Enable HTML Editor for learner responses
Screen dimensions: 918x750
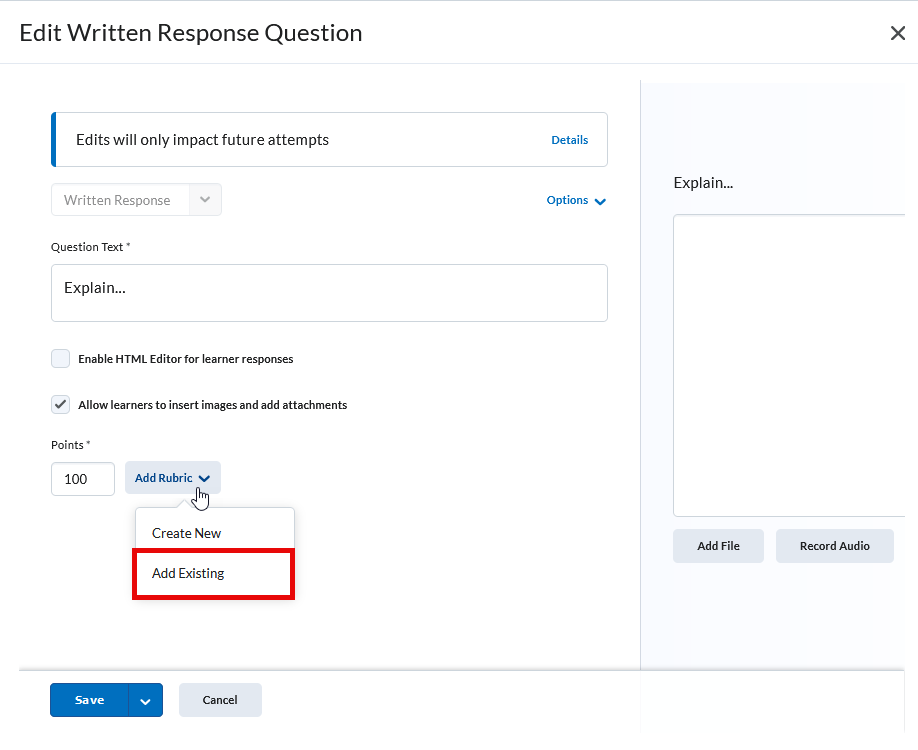(61, 359)
